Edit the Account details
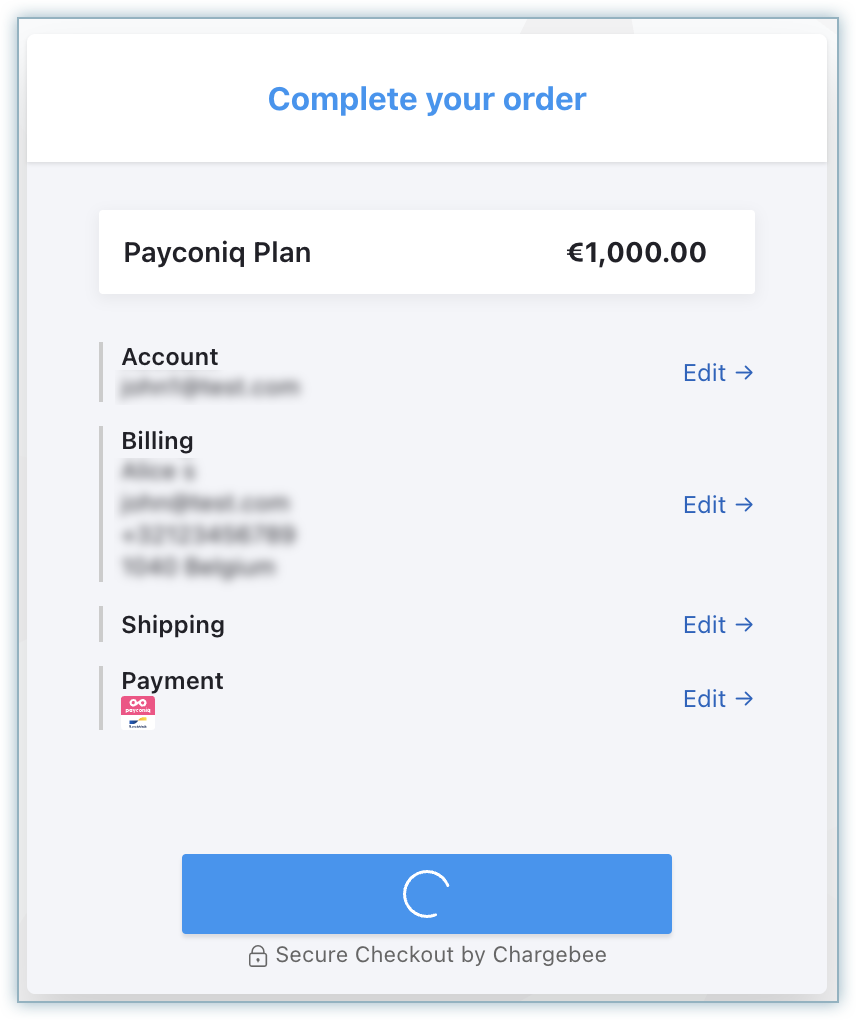Image resolution: width=856 pixels, height=1020 pixels. pyautogui.click(x=704, y=373)
